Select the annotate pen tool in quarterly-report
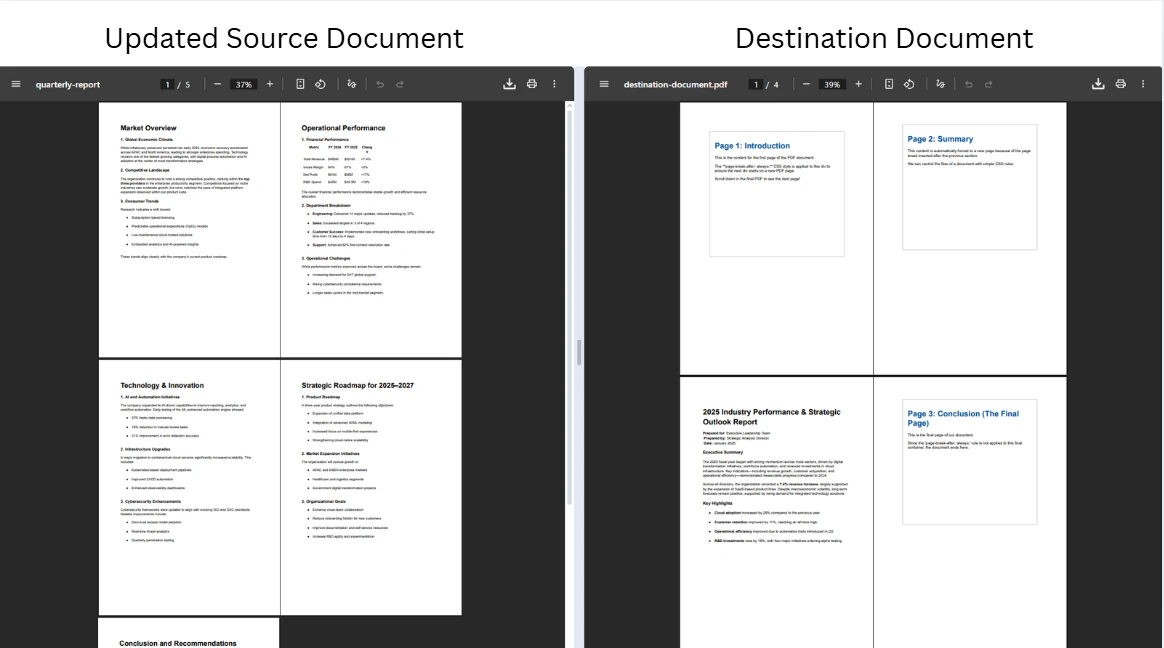This screenshot has width=1164, height=648. [x=352, y=84]
